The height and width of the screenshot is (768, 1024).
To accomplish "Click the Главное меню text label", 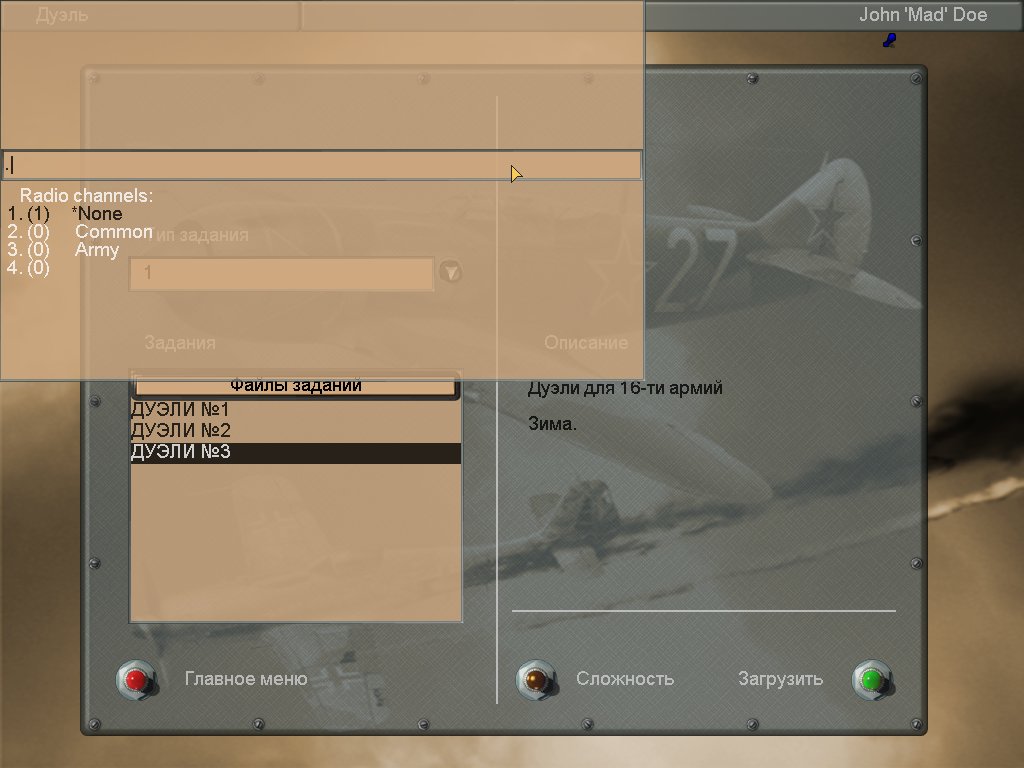I will [x=246, y=679].
